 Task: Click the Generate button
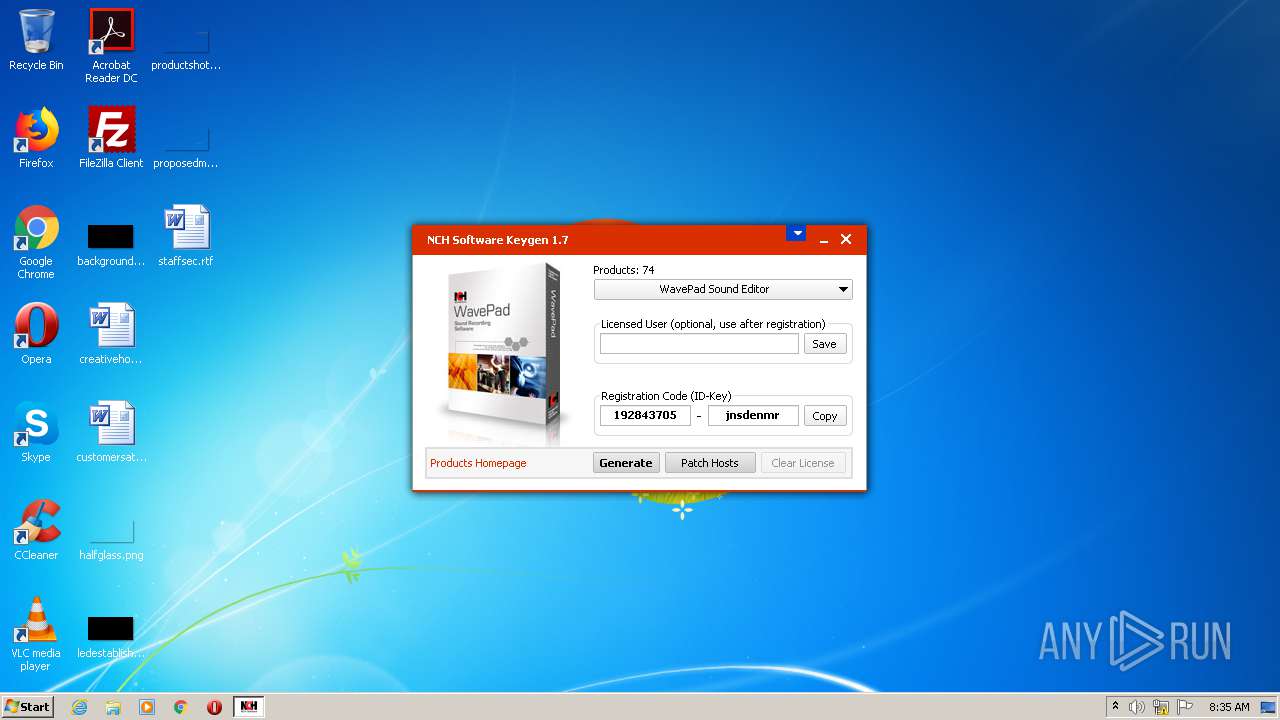pyautogui.click(x=626, y=463)
